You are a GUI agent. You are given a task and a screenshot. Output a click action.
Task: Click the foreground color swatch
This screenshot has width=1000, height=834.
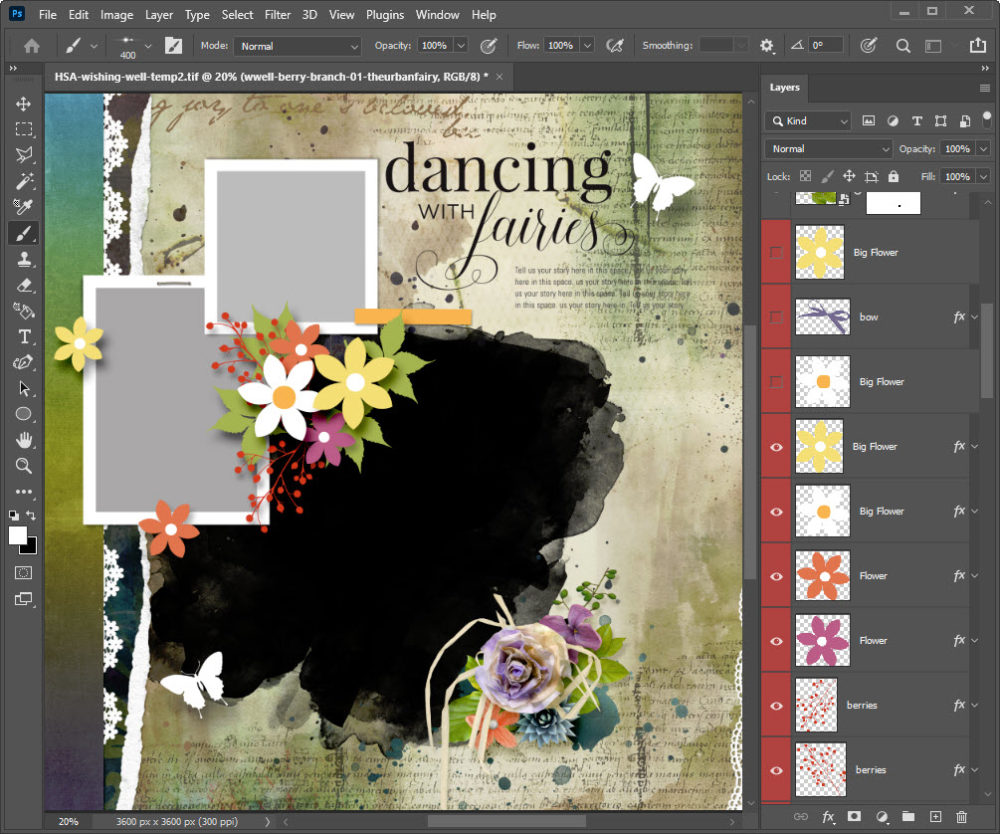point(18,536)
